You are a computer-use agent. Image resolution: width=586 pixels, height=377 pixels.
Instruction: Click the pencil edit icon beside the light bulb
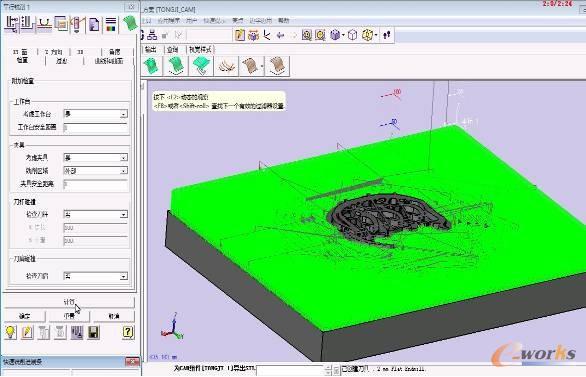(x=27, y=332)
